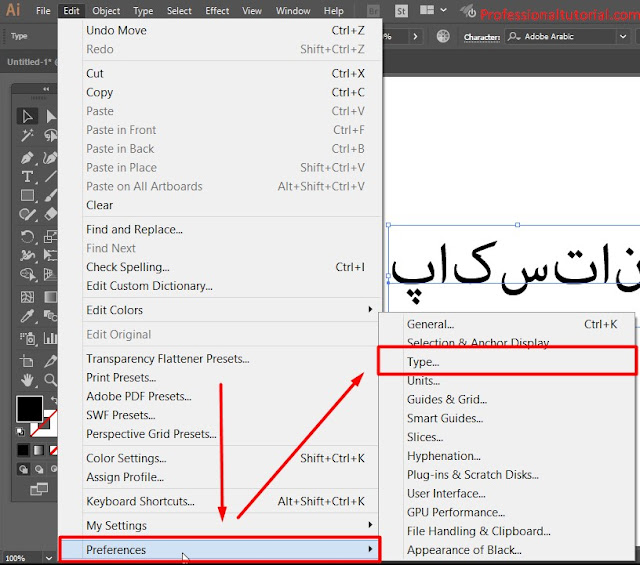This screenshot has width=640, height=565.
Task: Select the Pen tool
Action: pos(27,158)
